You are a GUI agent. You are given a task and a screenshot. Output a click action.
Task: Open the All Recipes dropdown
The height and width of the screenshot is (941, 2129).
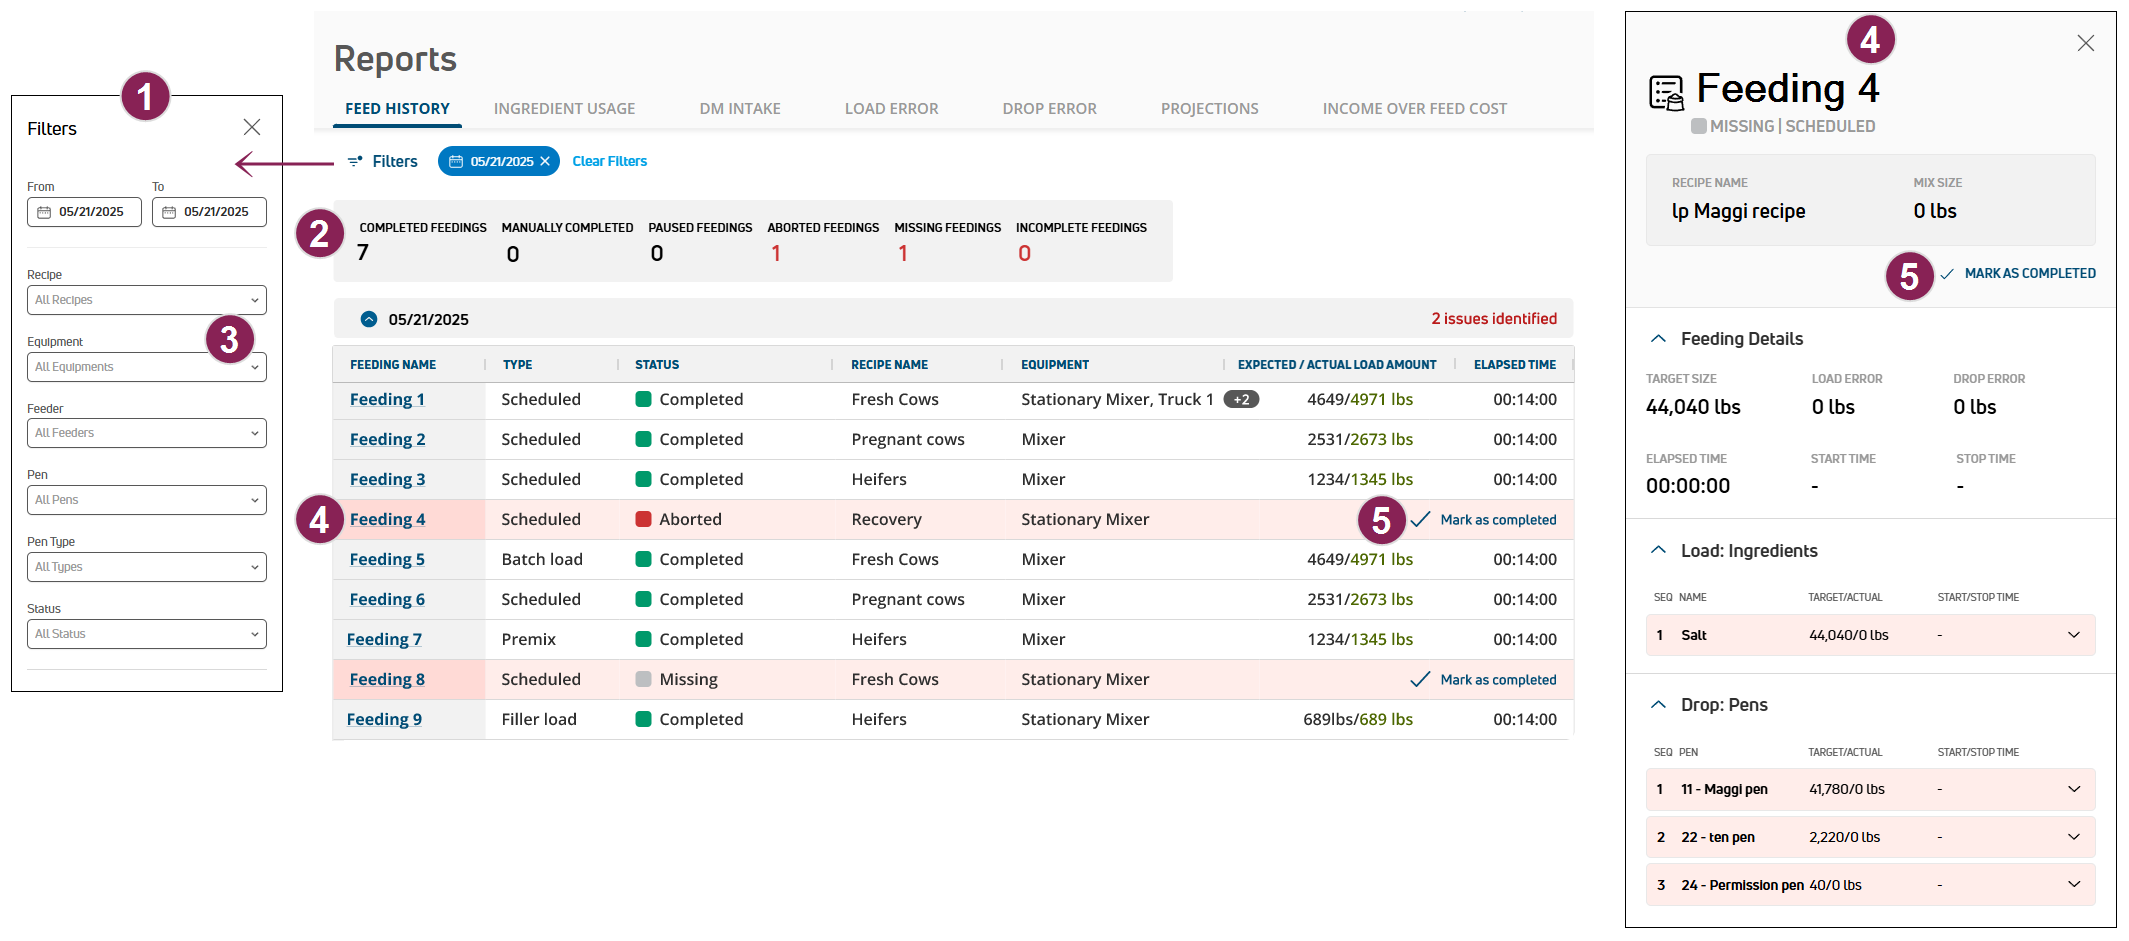coord(147,300)
